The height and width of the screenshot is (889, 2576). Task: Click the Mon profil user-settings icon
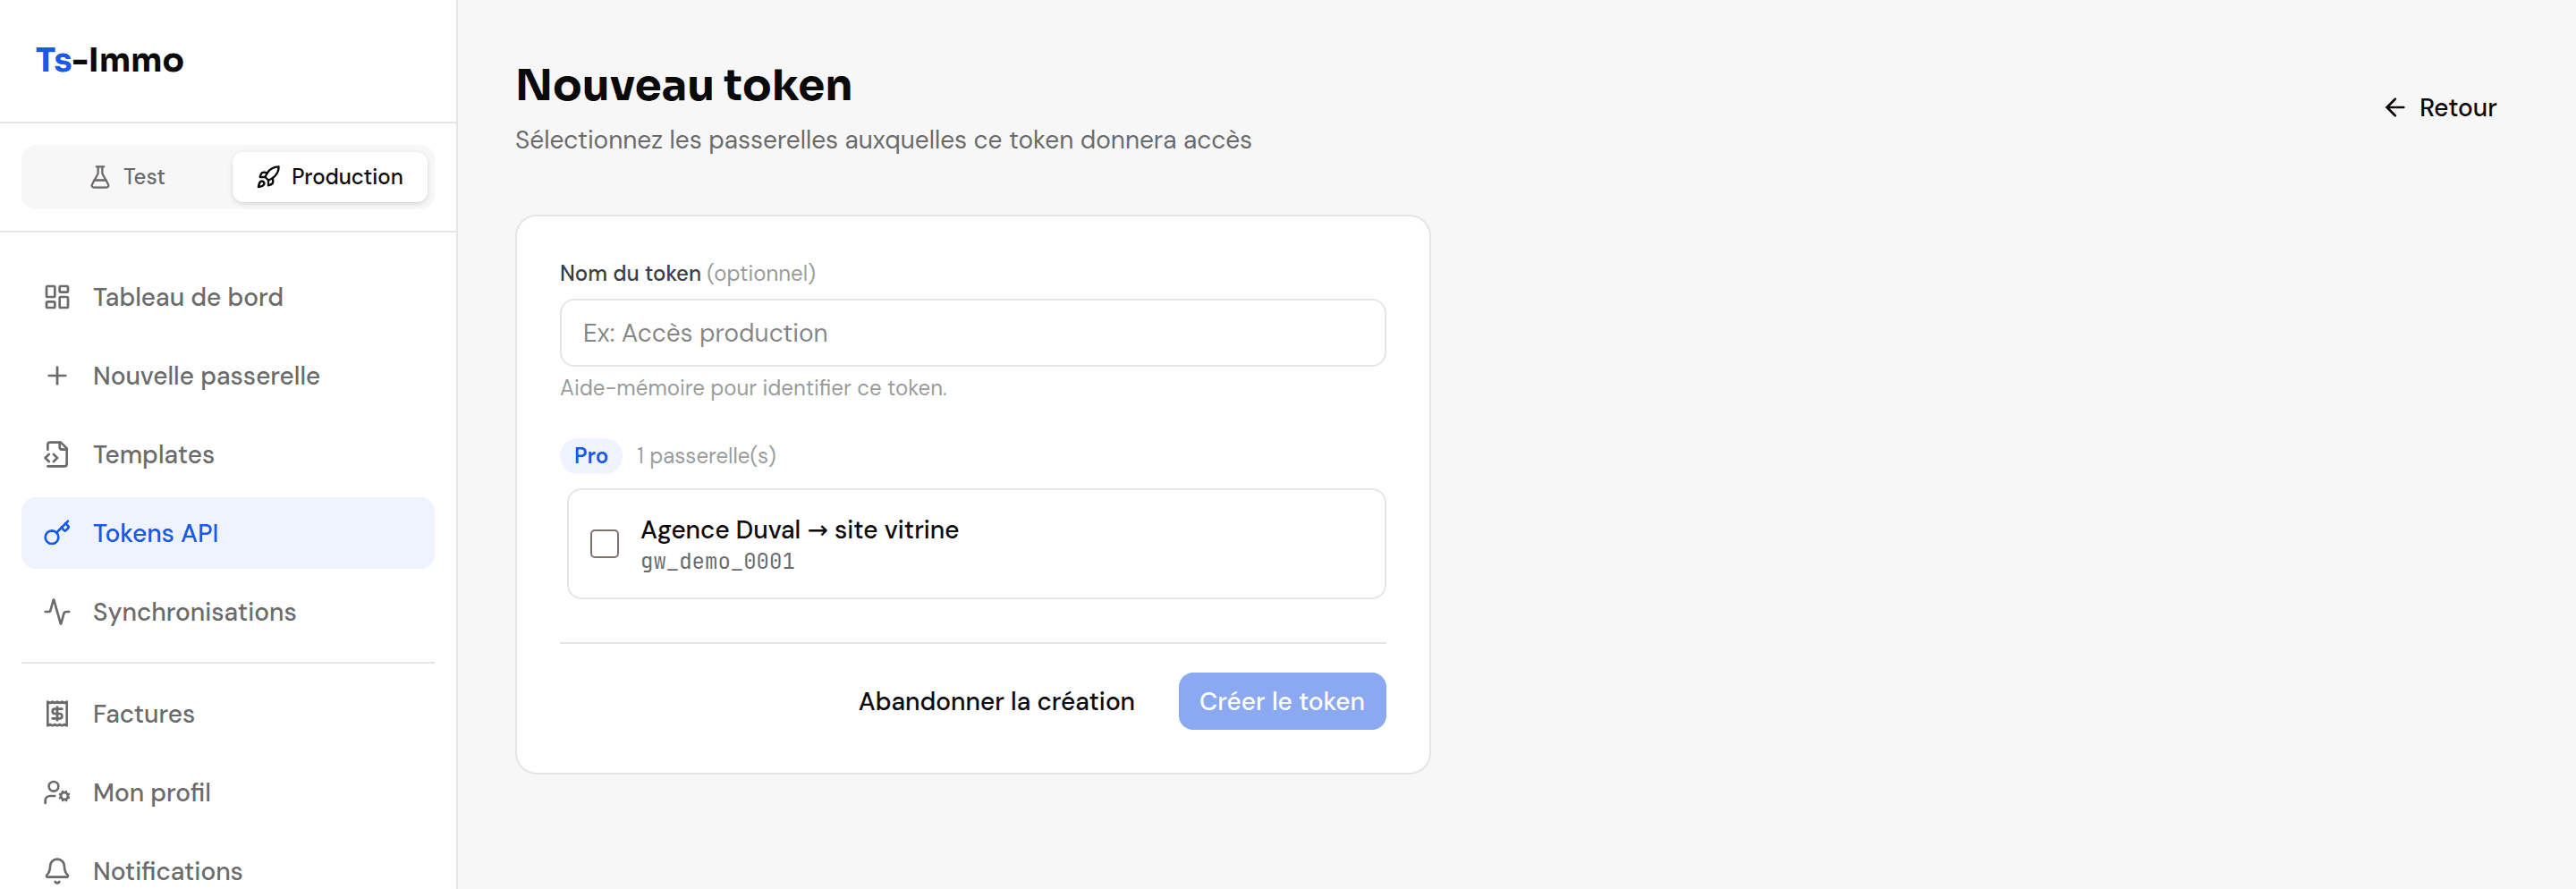pos(57,793)
